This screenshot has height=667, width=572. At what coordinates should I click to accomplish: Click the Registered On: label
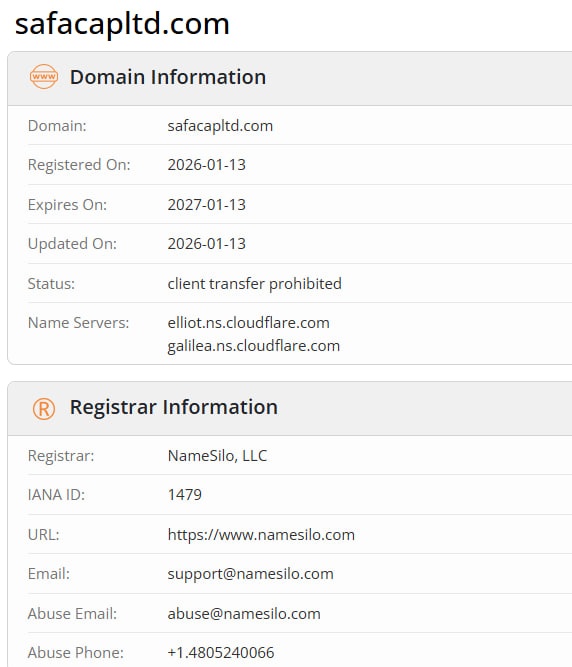[x=79, y=165]
